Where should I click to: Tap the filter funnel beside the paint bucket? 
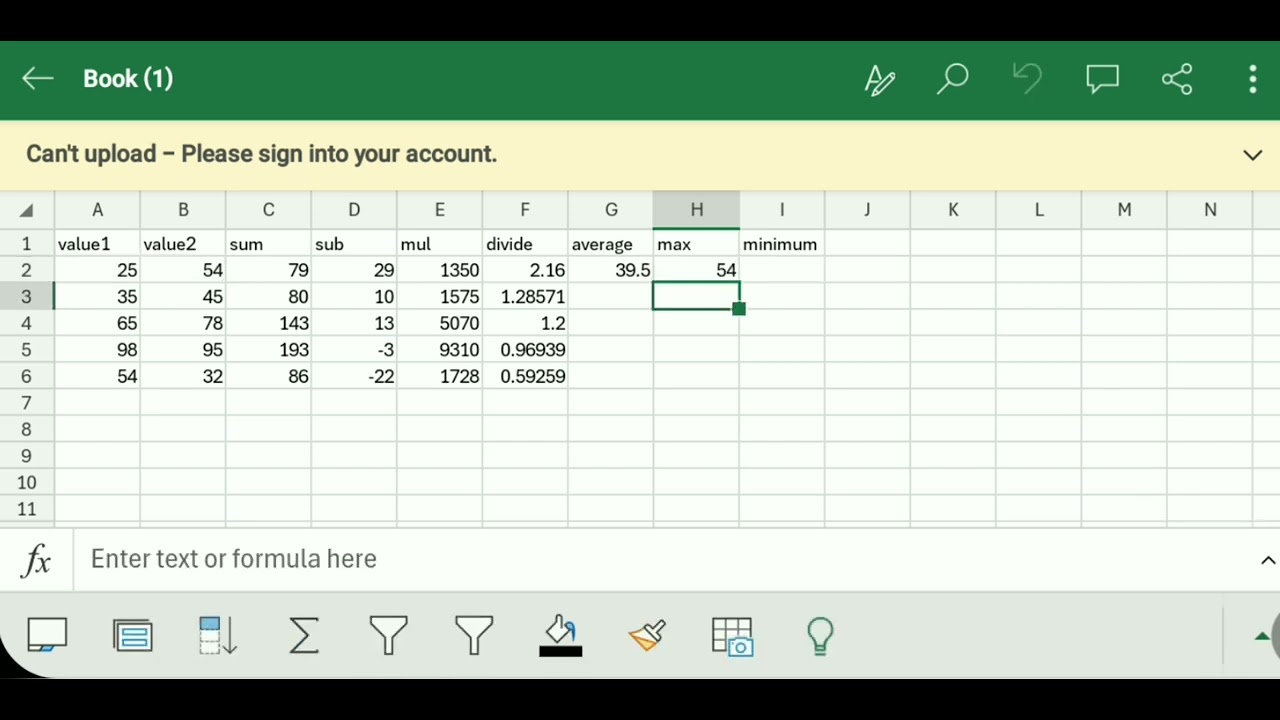coord(474,636)
